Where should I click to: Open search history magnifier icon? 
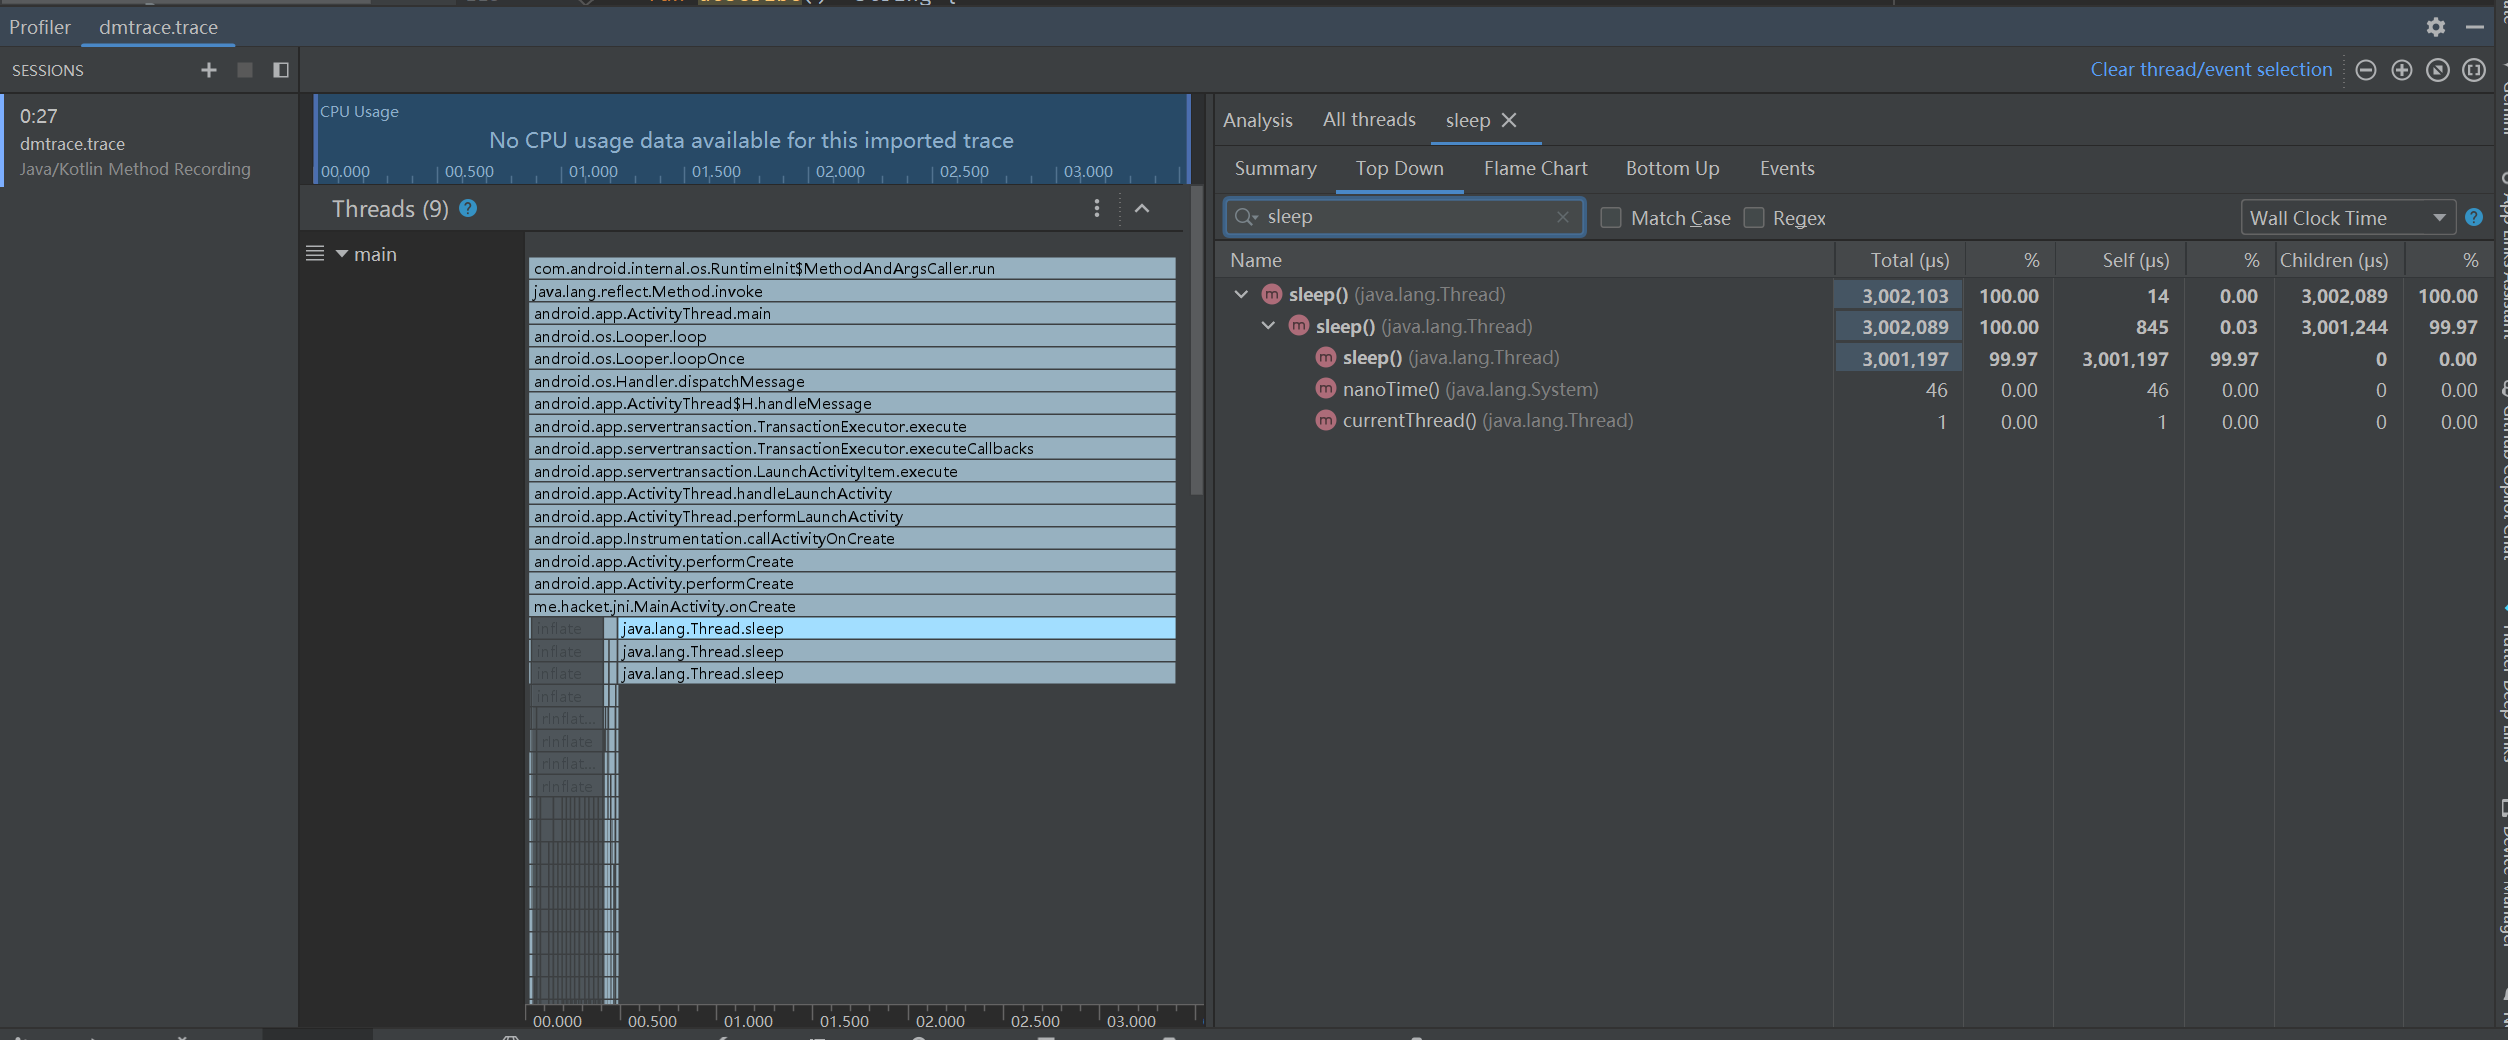pos(1246,217)
